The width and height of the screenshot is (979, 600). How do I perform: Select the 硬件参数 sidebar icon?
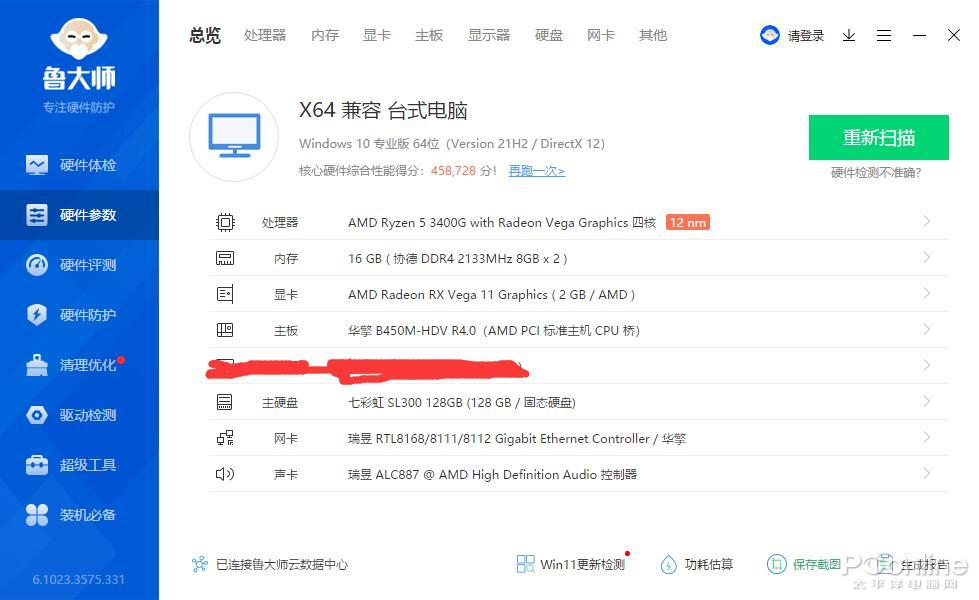[x=37, y=215]
